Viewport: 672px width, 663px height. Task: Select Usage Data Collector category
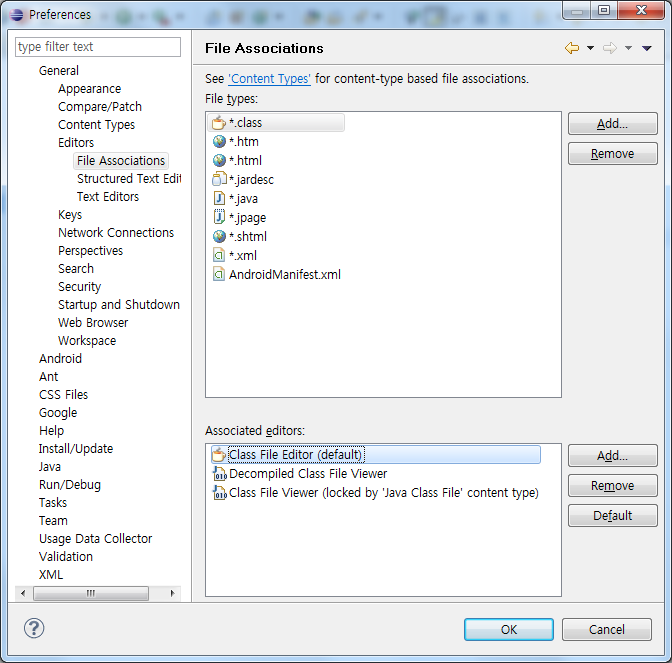click(96, 539)
